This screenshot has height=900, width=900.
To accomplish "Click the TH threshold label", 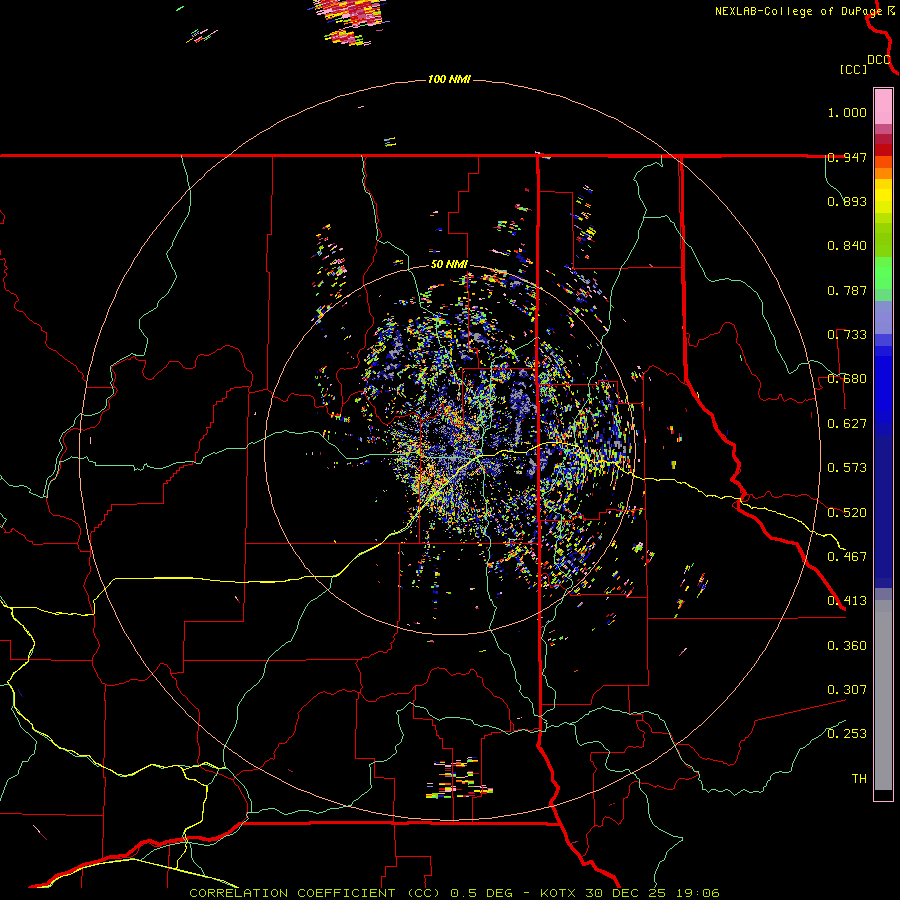I will [x=859, y=779].
